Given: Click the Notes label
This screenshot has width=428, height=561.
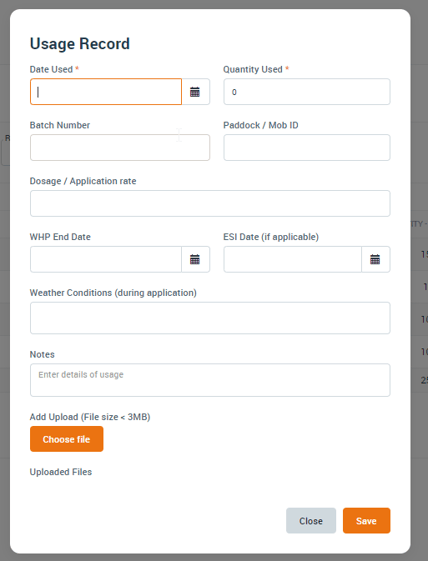Looking at the screenshot, I should pyautogui.click(x=42, y=355).
